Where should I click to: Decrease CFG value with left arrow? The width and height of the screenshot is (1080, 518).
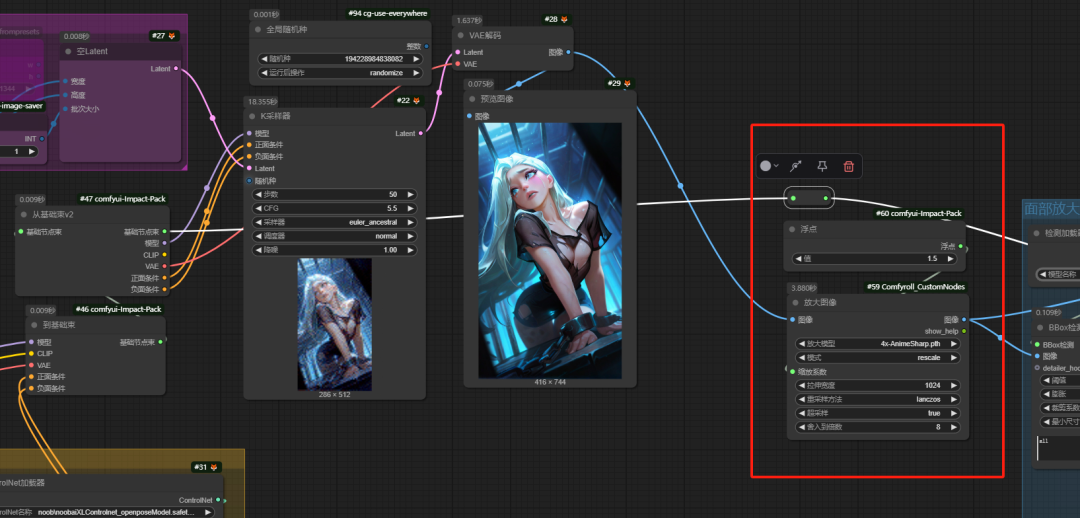259,208
